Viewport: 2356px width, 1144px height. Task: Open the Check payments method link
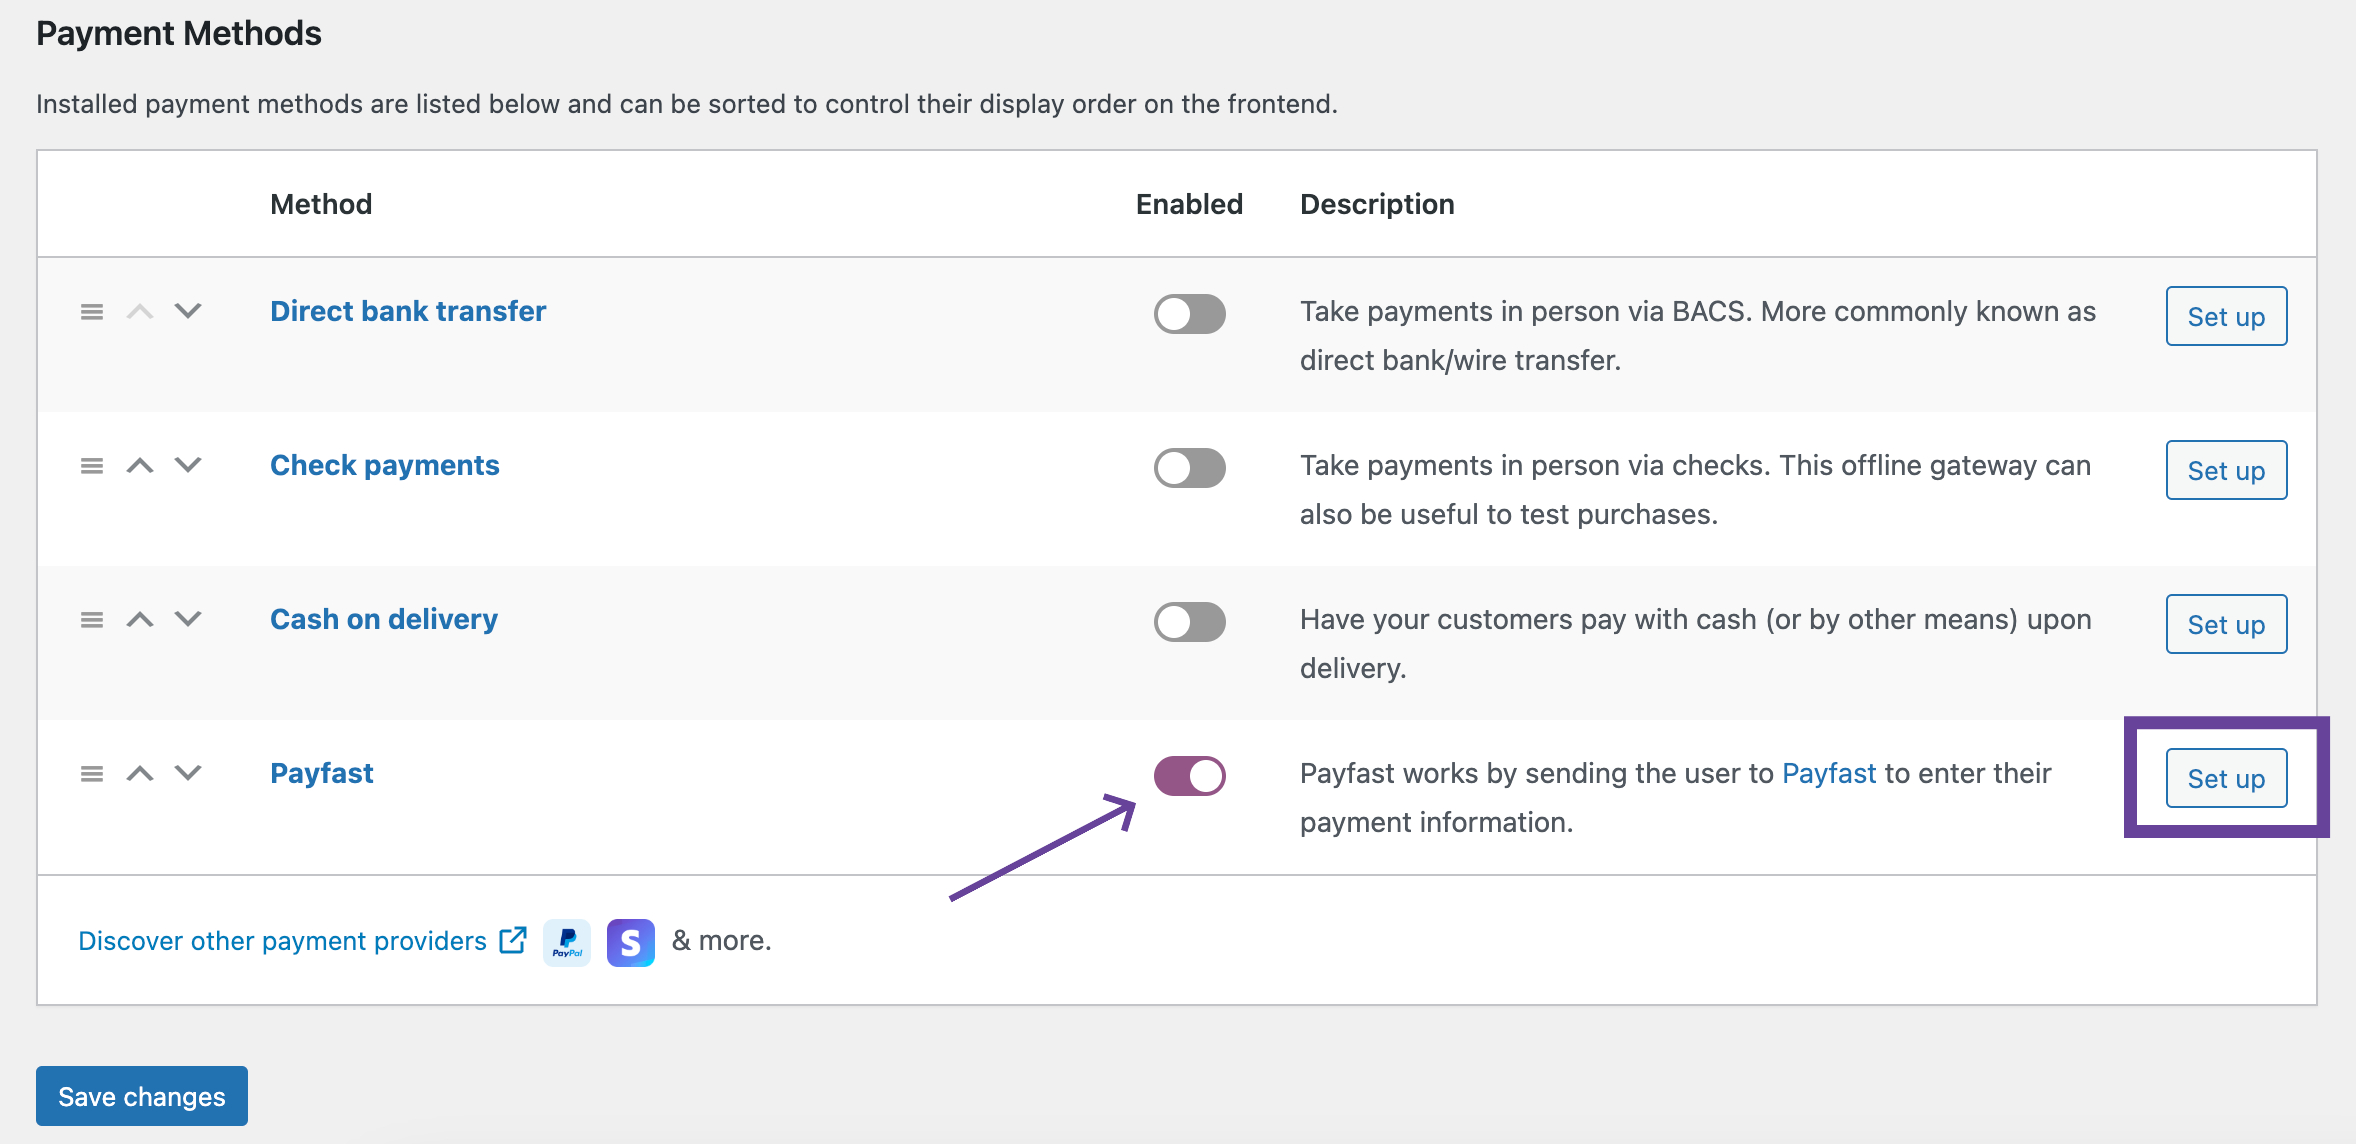(x=384, y=465)
